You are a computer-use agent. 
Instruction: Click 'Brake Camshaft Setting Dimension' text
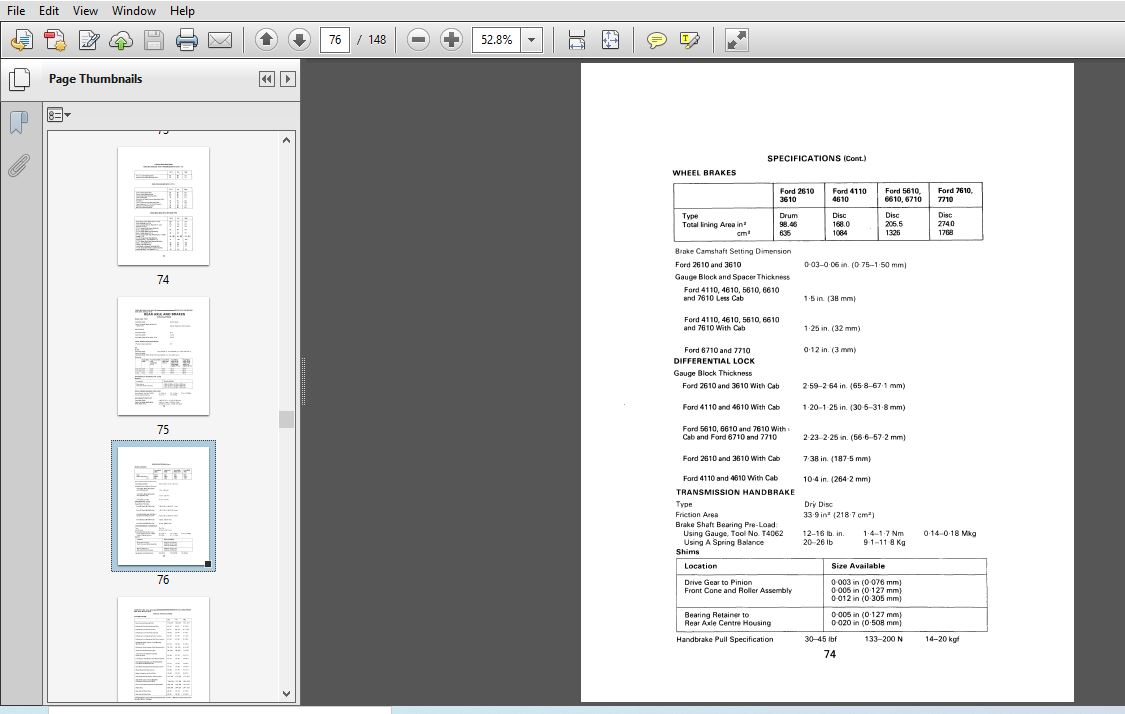click(x=733, y=252)
